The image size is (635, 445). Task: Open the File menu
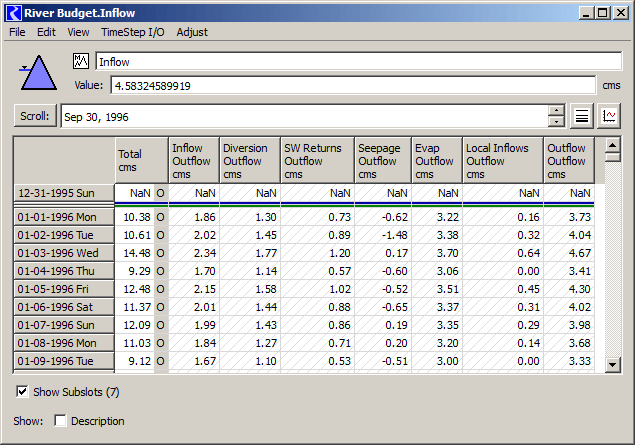[17, 32]
